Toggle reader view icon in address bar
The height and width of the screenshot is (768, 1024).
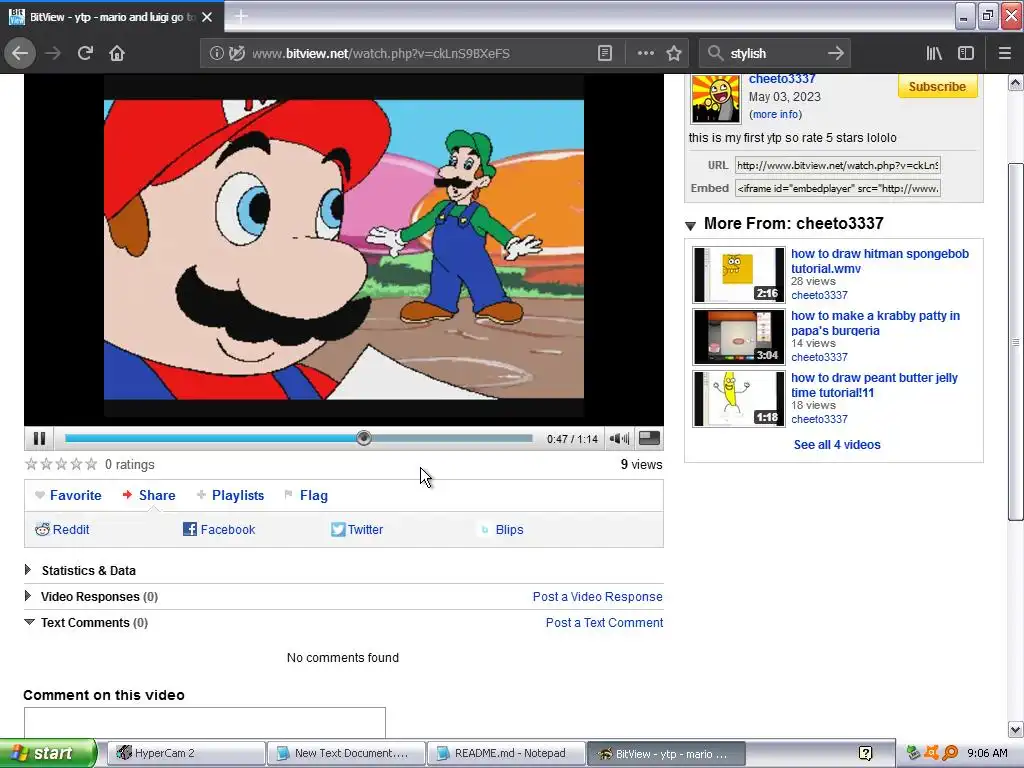coord(605,54)
